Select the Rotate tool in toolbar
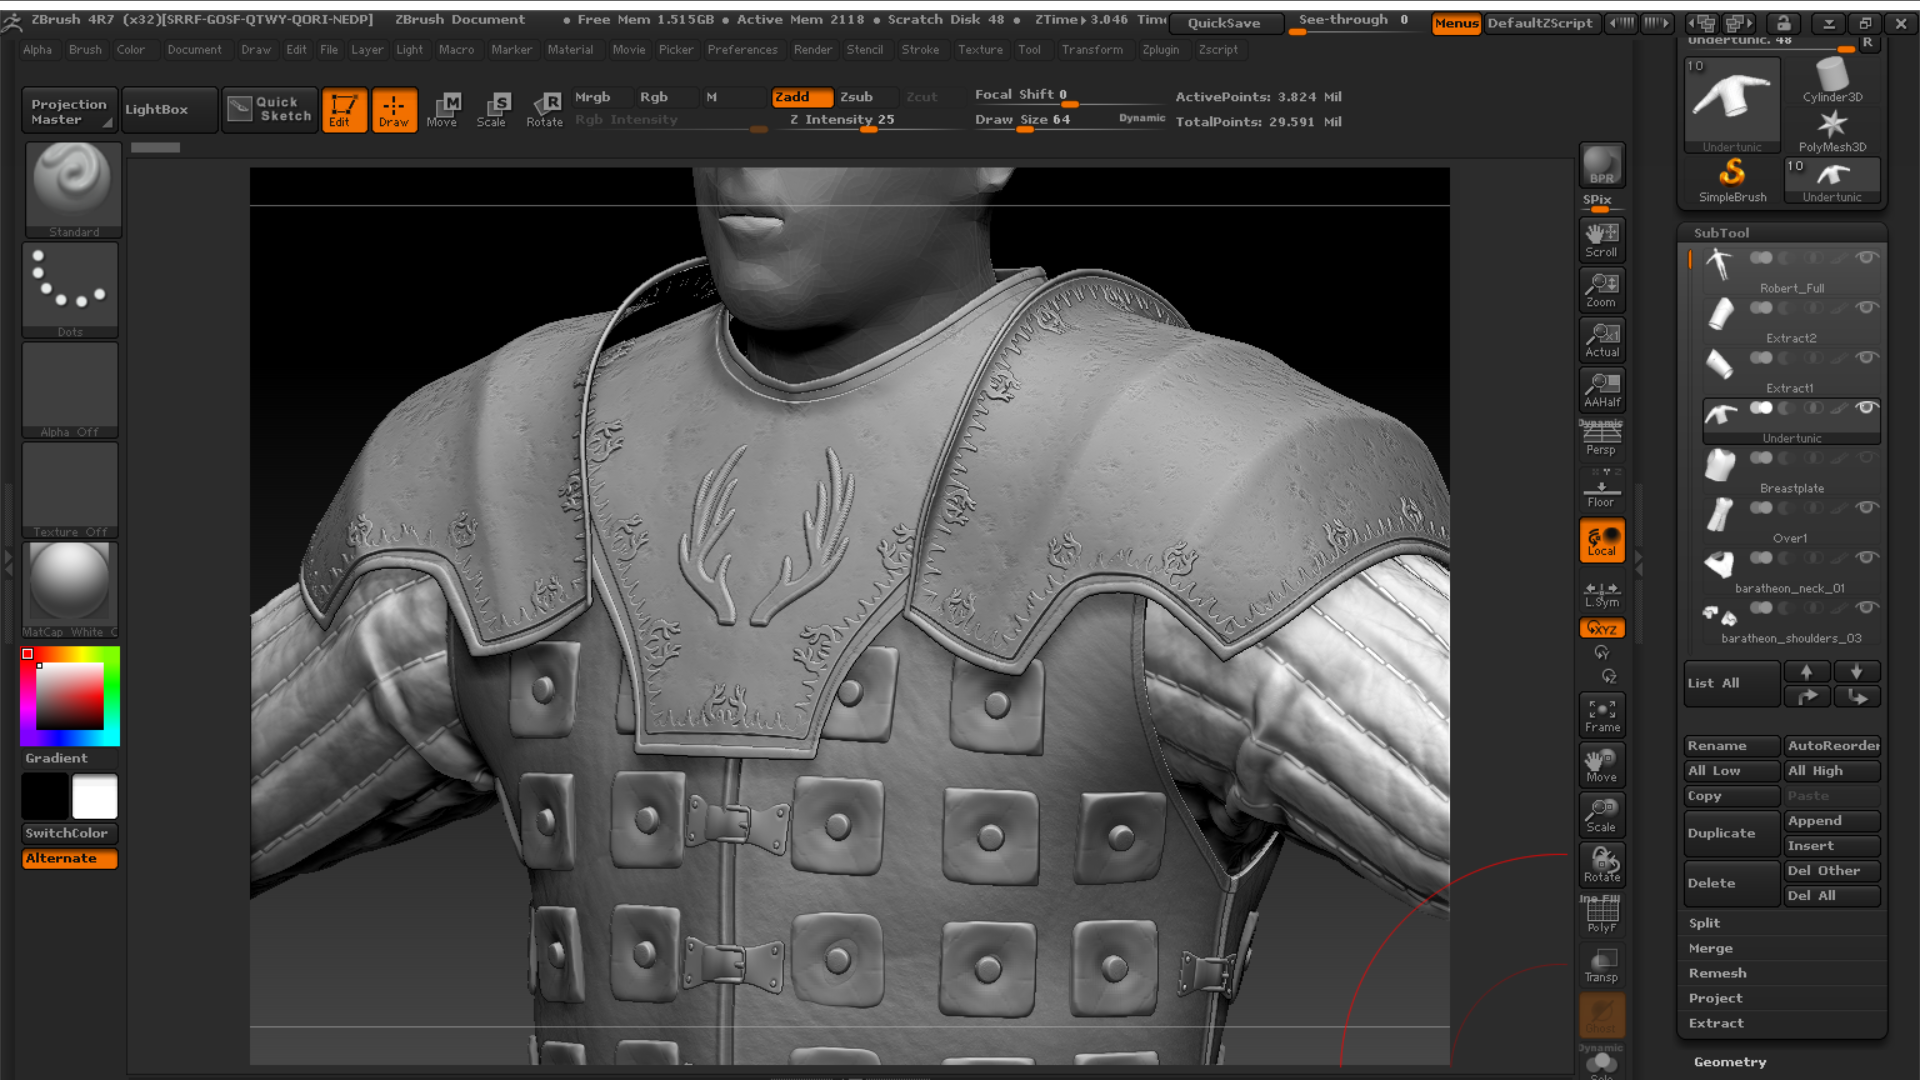This screenshot has width=1920, height=1080. pos(546,108)
